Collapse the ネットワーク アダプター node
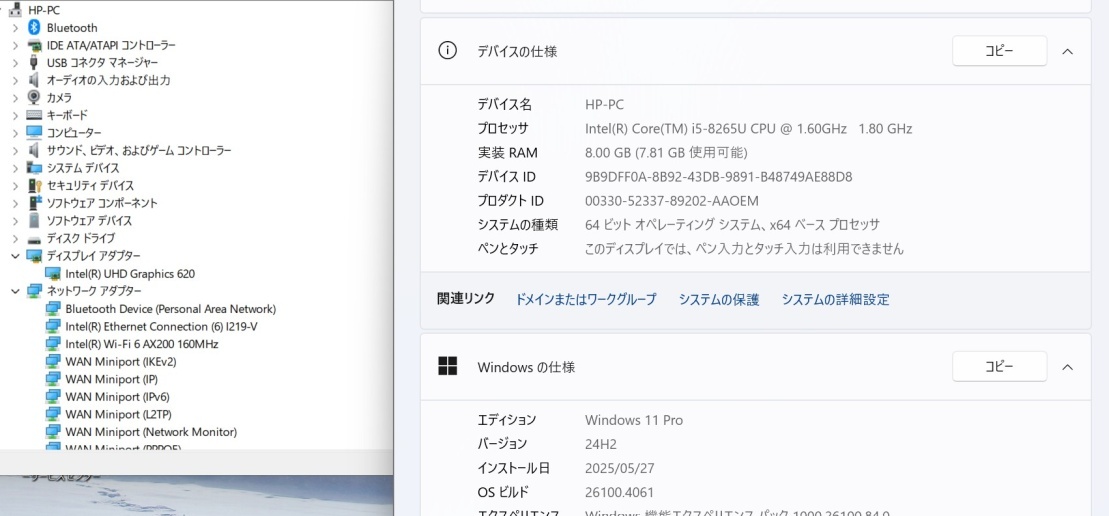This screenshot has height=516, width=1109. tap(15, 291)
